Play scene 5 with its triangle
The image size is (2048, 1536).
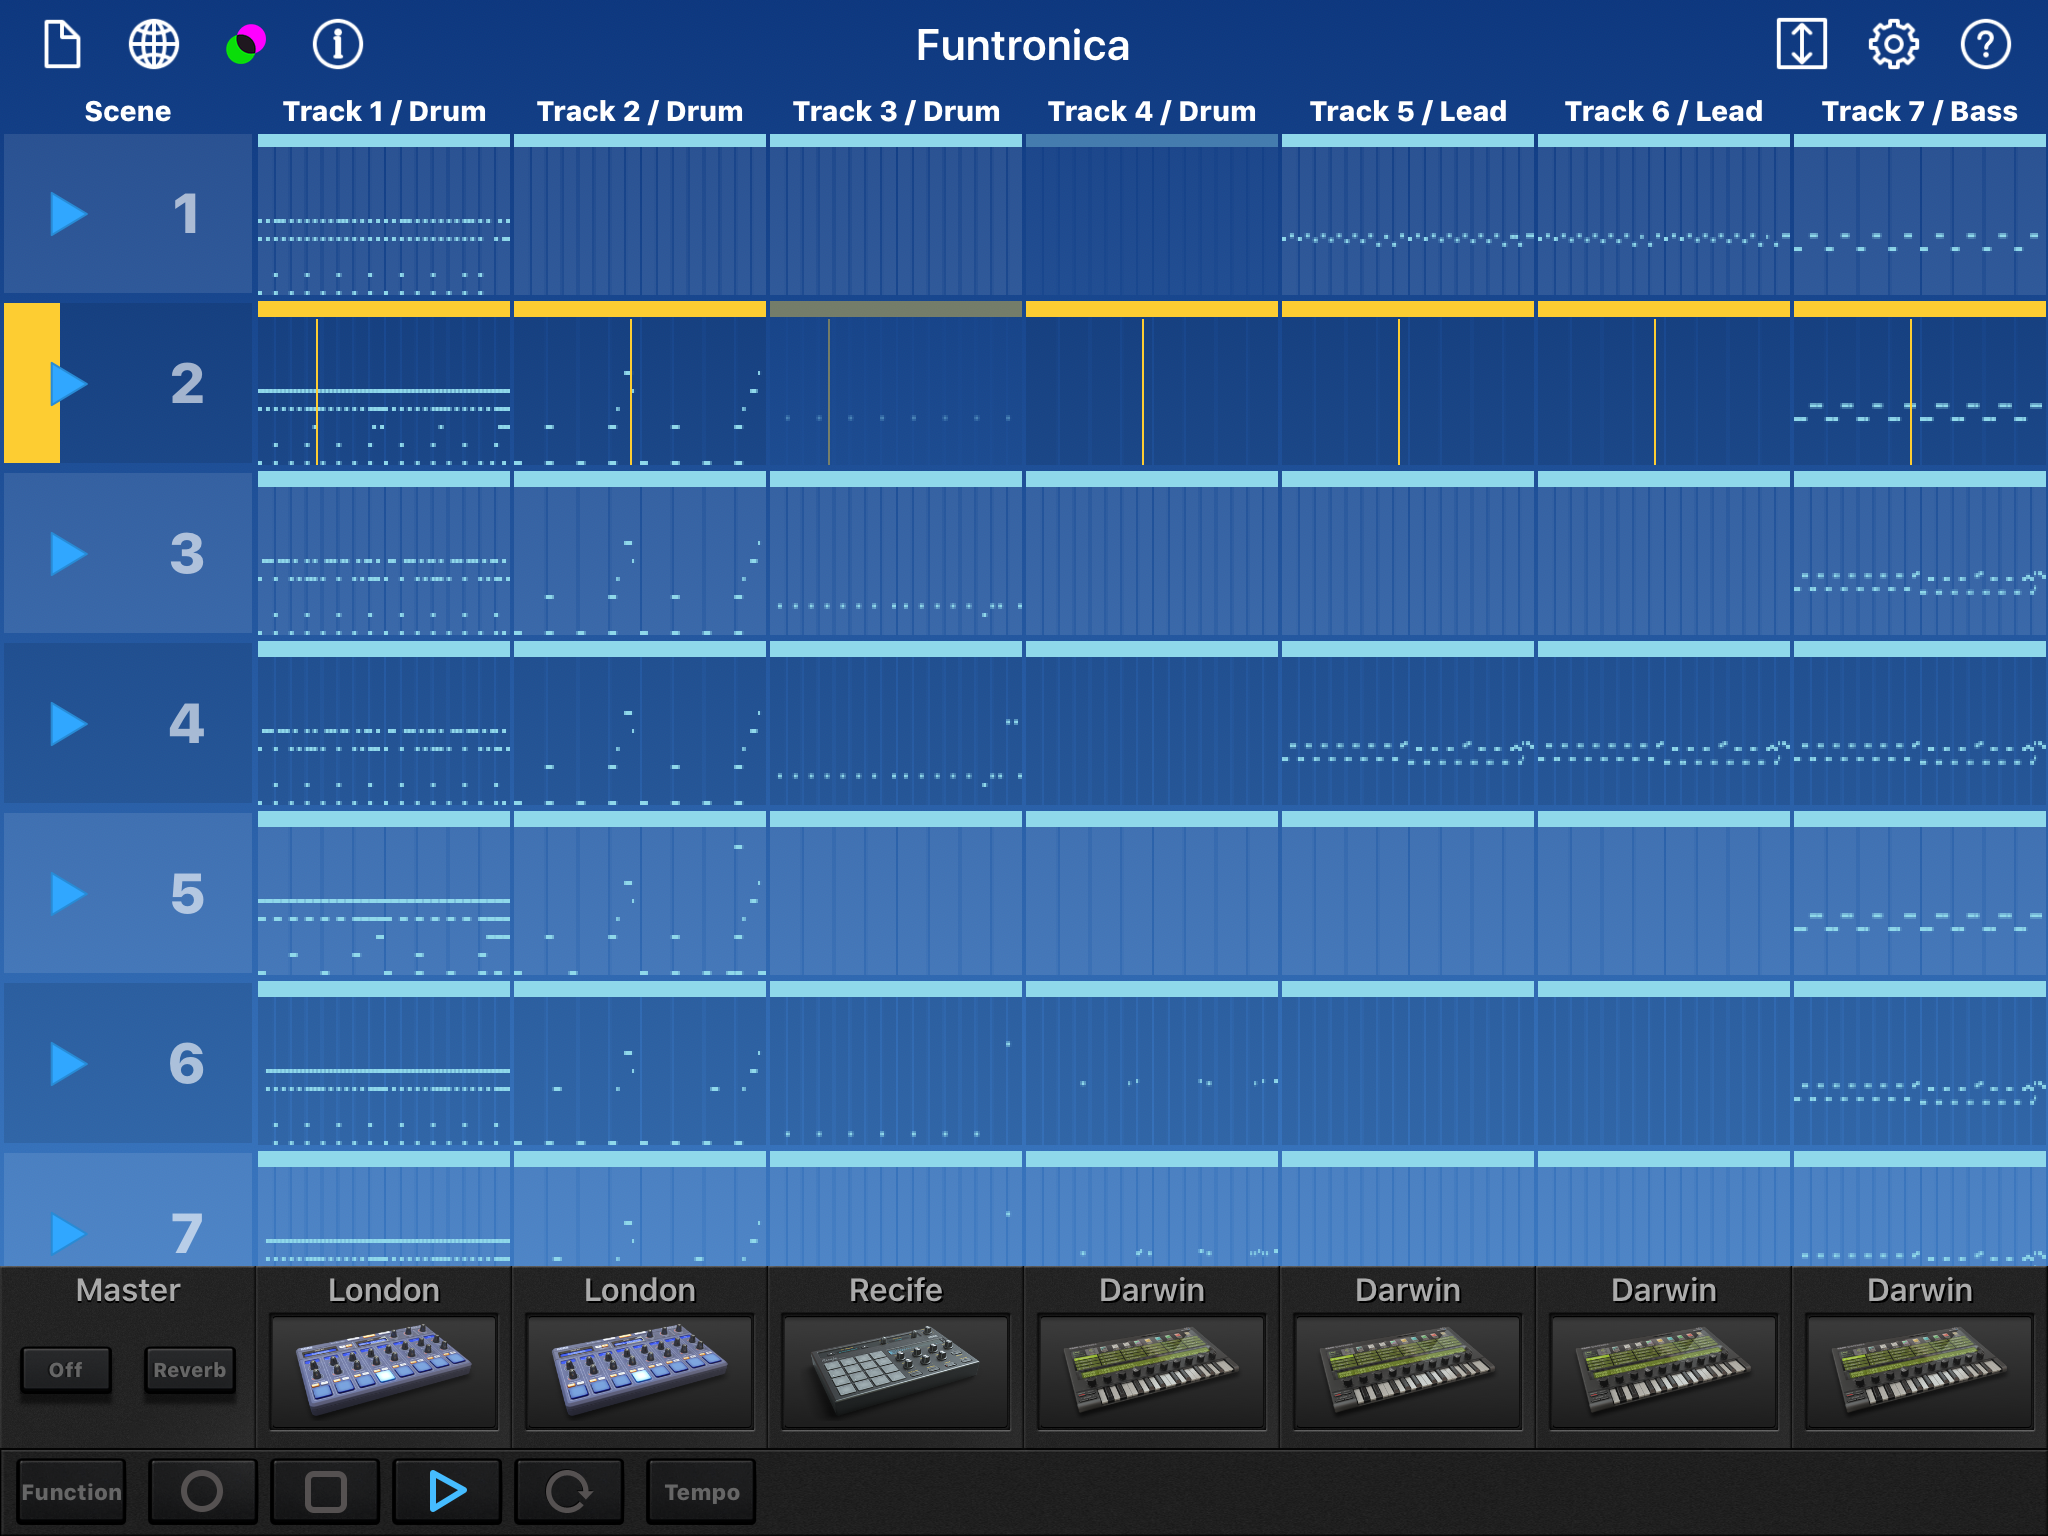68,894
